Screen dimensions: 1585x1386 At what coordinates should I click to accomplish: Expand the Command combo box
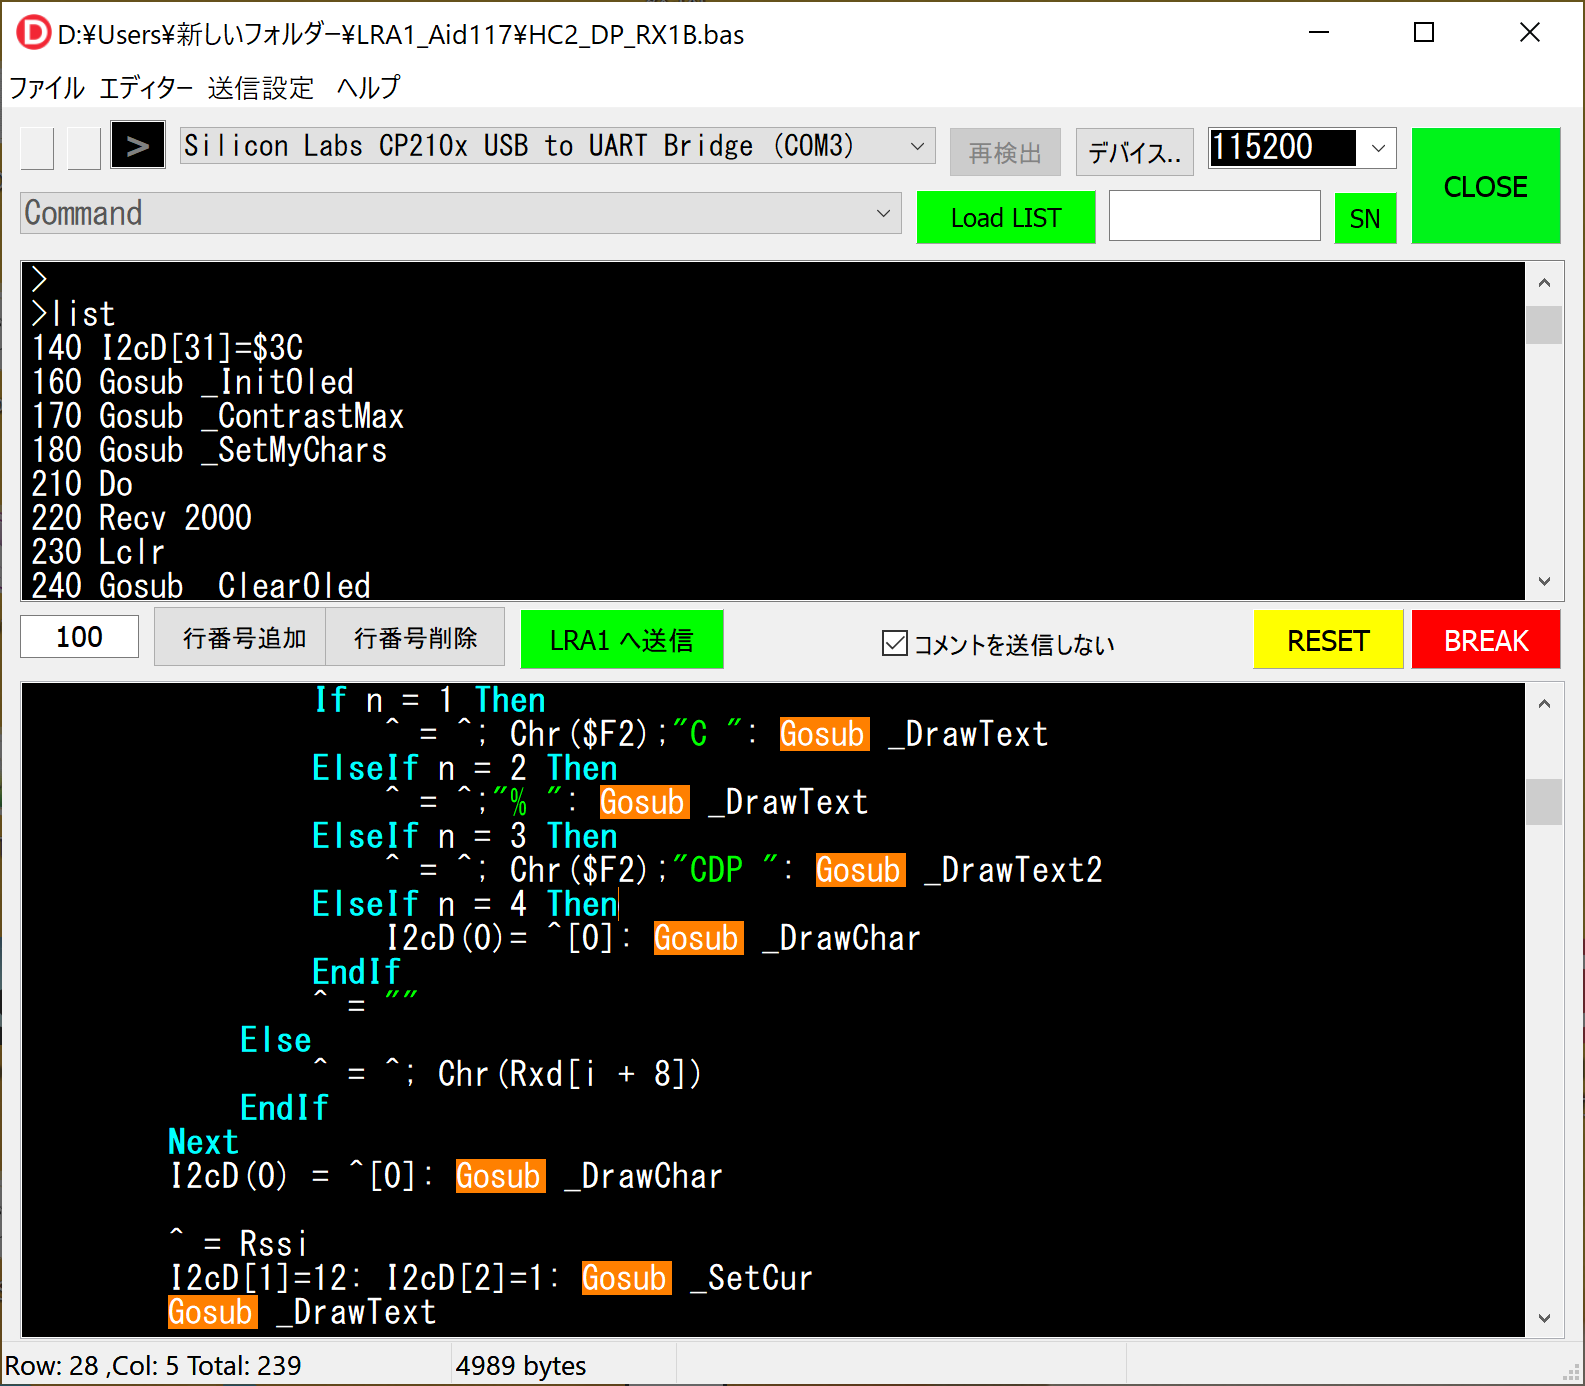(883, 213)
